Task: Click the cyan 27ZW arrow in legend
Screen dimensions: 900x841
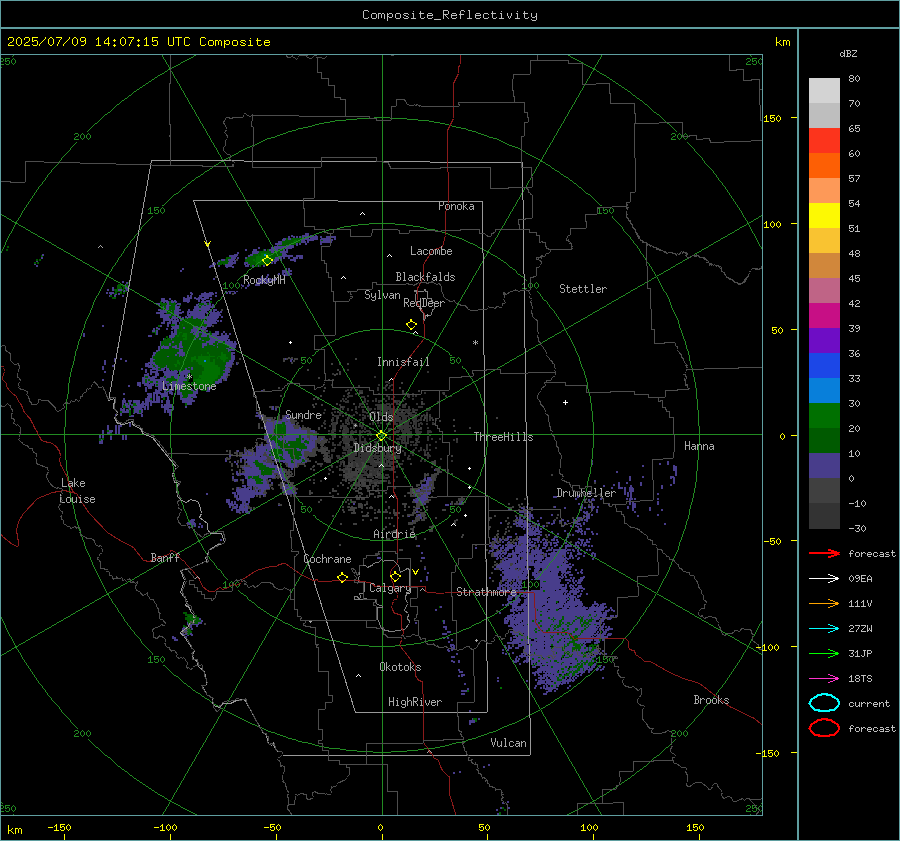Action: [x=824, y=629]
